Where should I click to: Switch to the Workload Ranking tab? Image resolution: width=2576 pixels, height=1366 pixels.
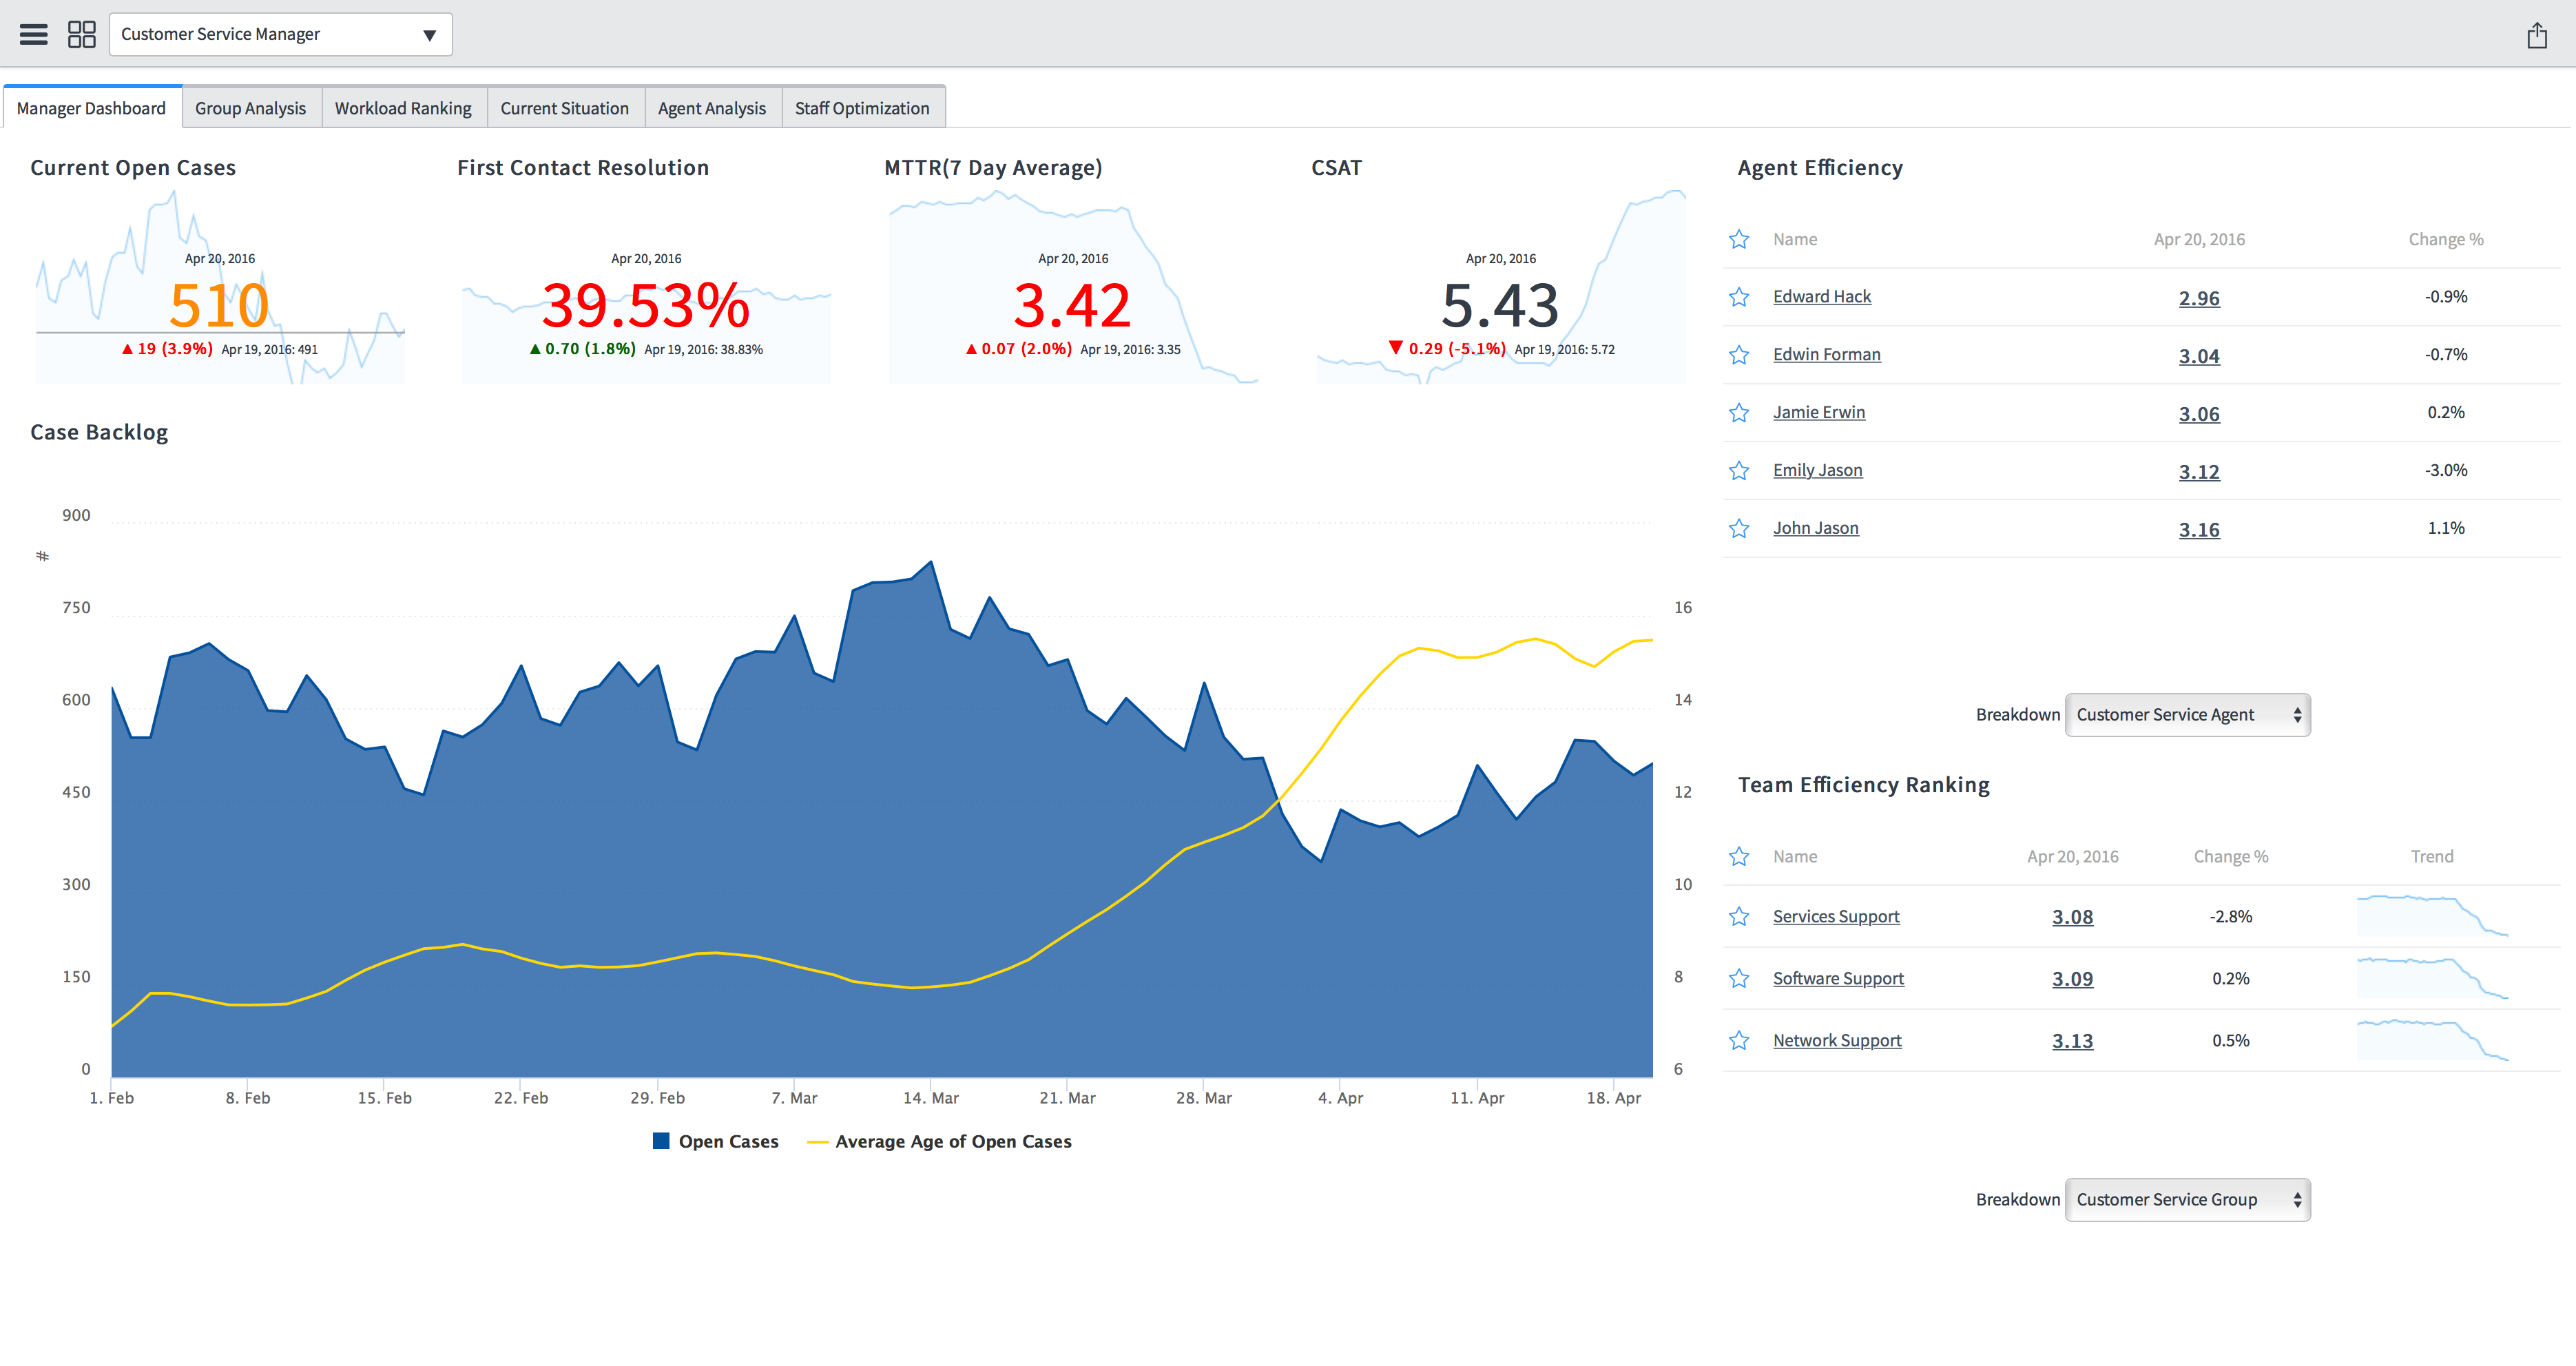tap(403, 108)
